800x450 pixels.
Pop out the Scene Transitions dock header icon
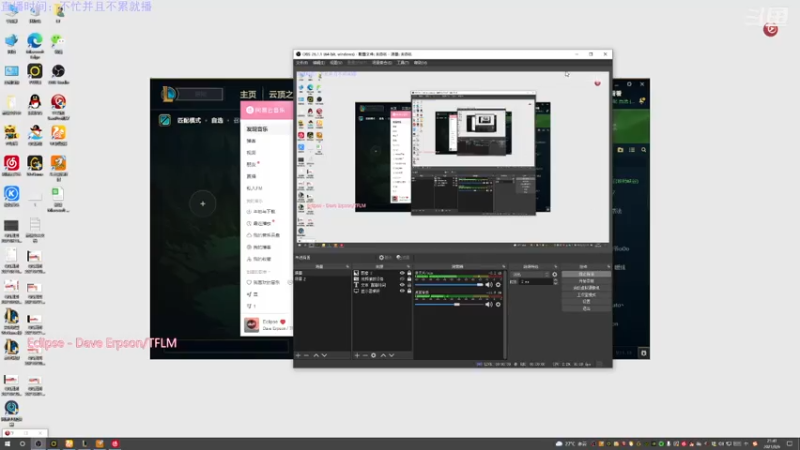(556, 266)
